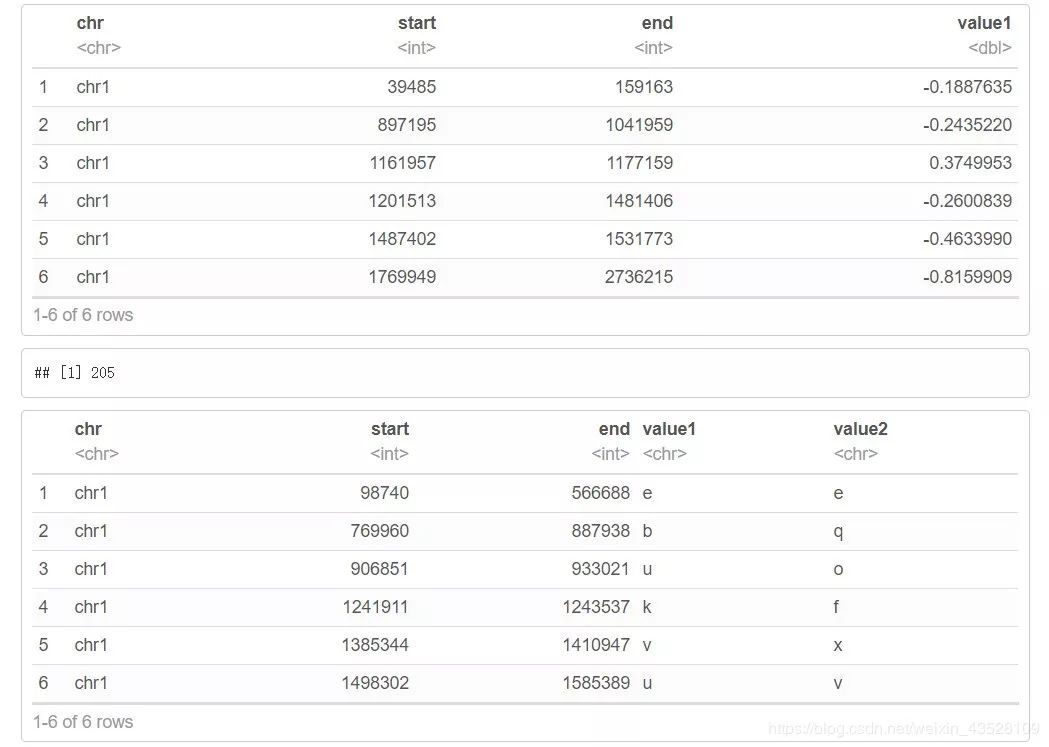
Task: Click the end value 1041959
Action: 639,125
